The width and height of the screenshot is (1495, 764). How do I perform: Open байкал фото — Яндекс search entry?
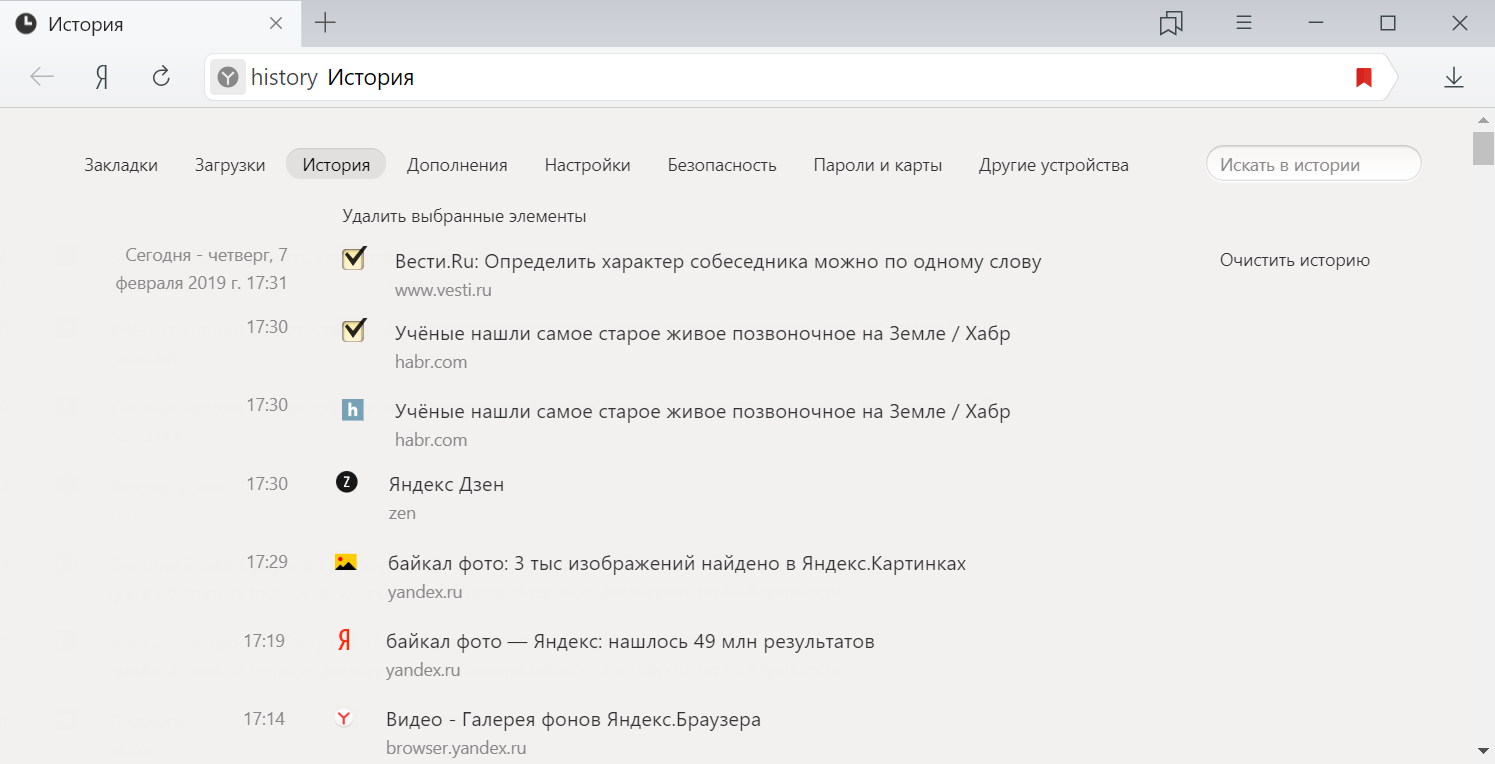tap(630, 642)
